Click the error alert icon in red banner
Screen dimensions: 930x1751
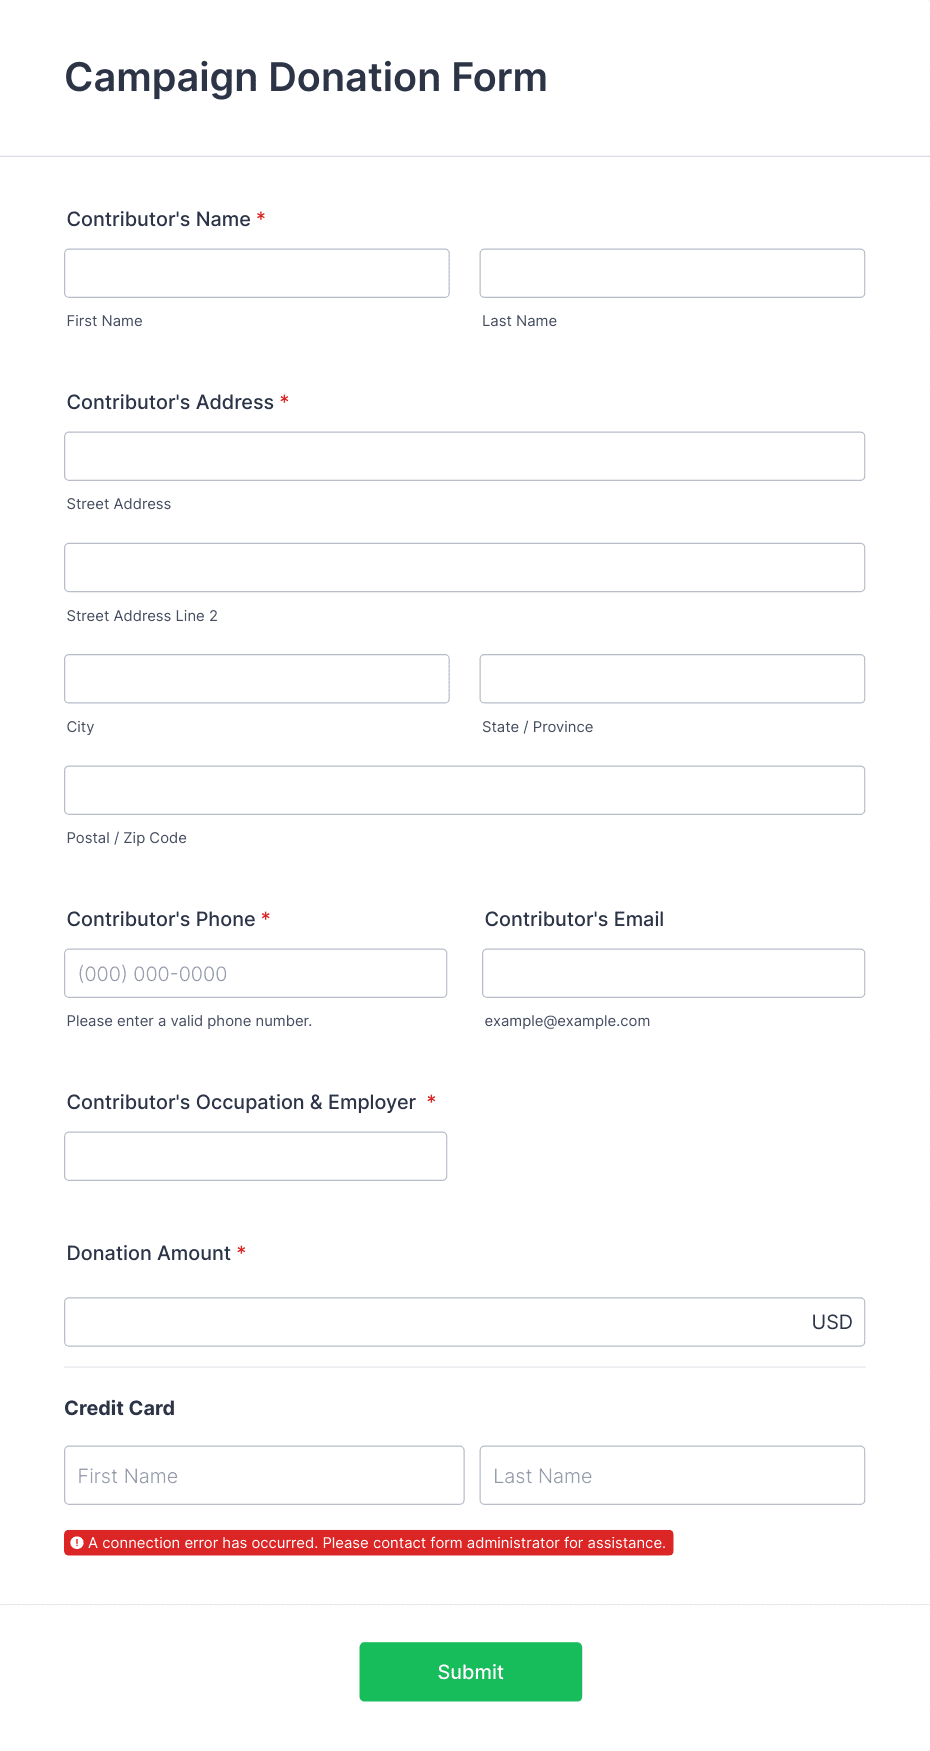click(x=77, y=1543)
